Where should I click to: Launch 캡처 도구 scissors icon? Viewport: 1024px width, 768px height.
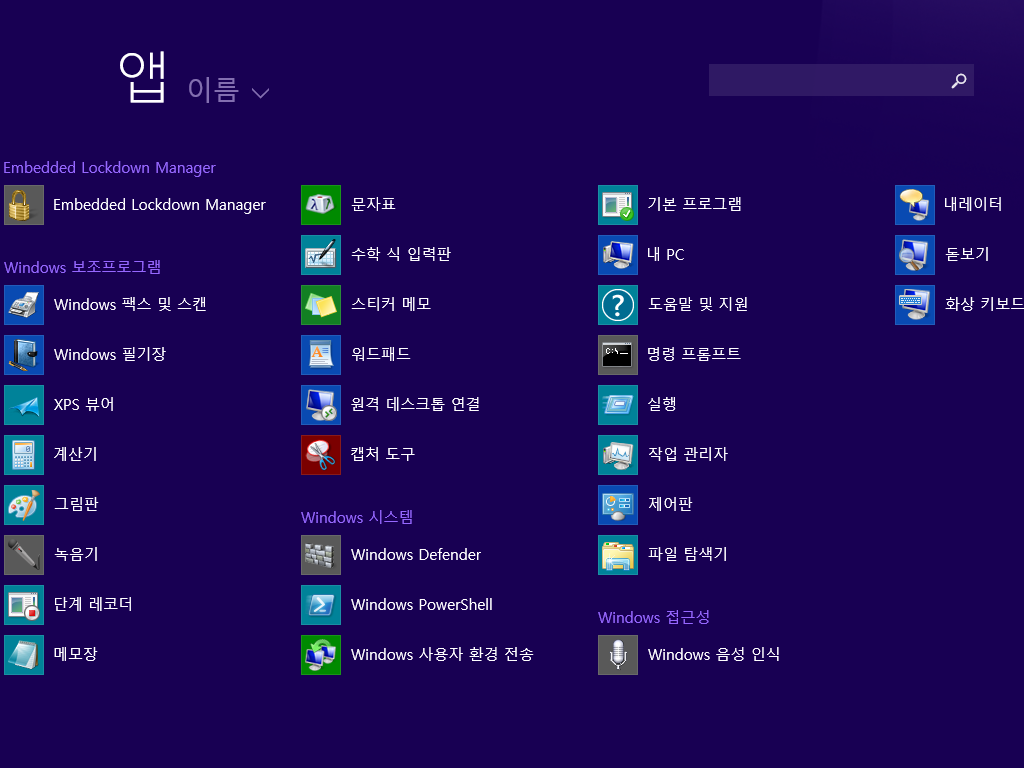tap(321, 455)
